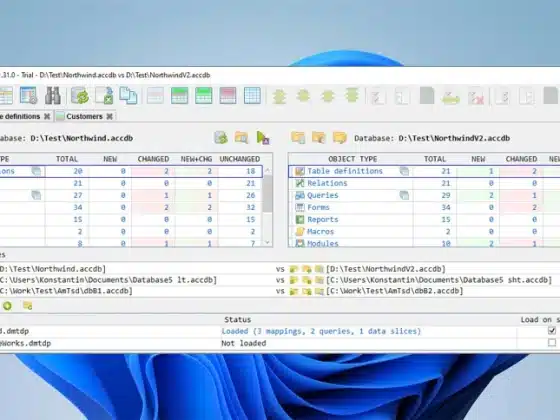560x420 pixels.
Task: Open Macros in the right database panel
Action: point(320,232)
